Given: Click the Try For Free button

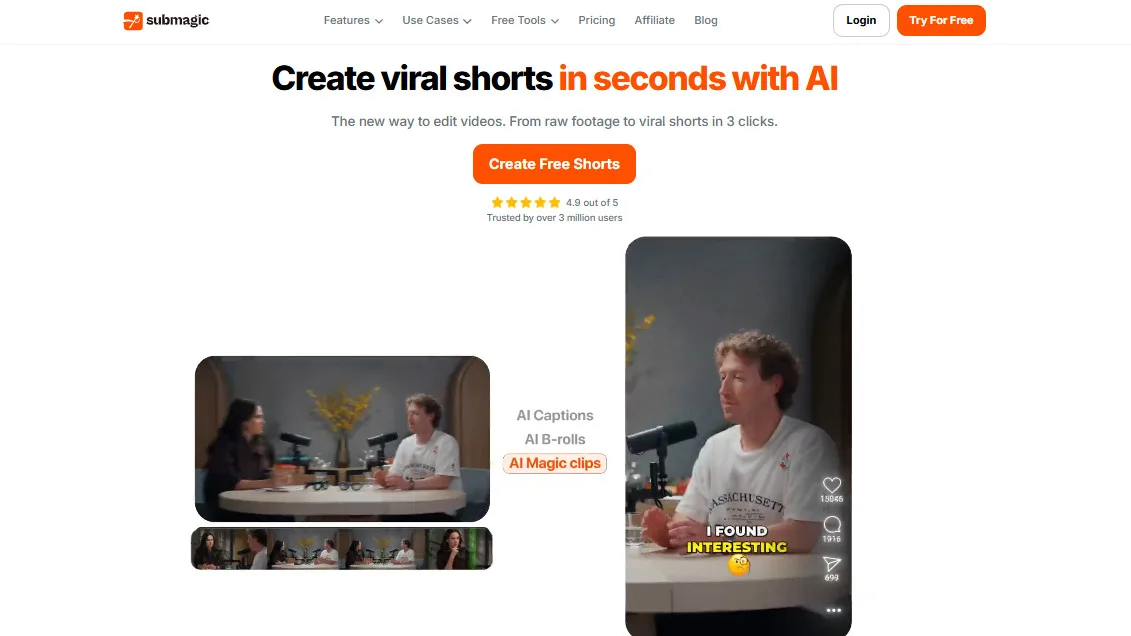Looking at the screenshot, I should (x=941, y=20).
